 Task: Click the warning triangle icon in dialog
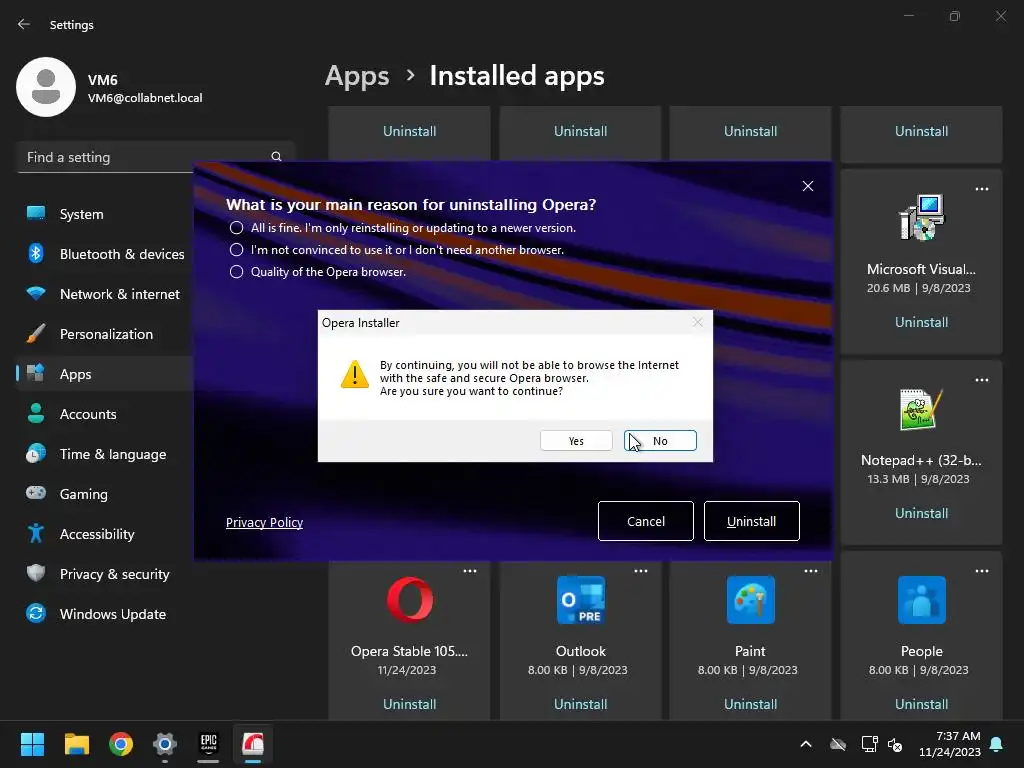point(355,374)
